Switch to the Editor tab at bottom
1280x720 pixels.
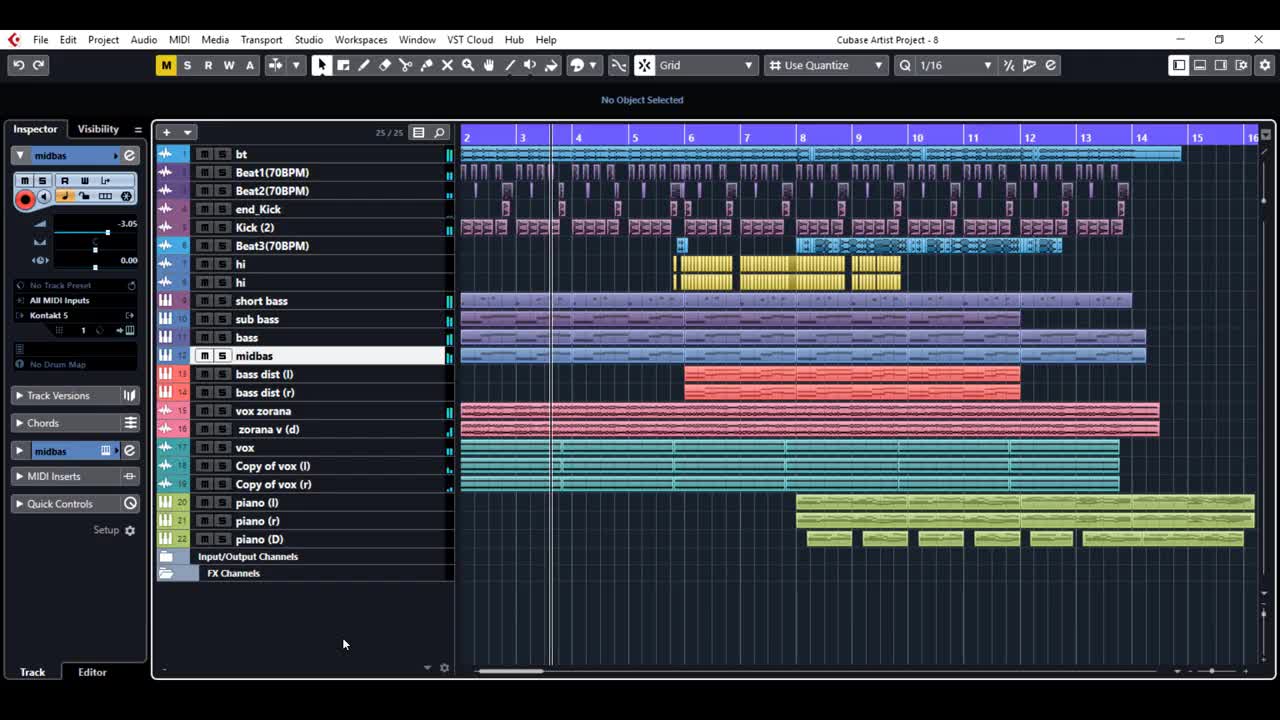[x=92, y=672]
